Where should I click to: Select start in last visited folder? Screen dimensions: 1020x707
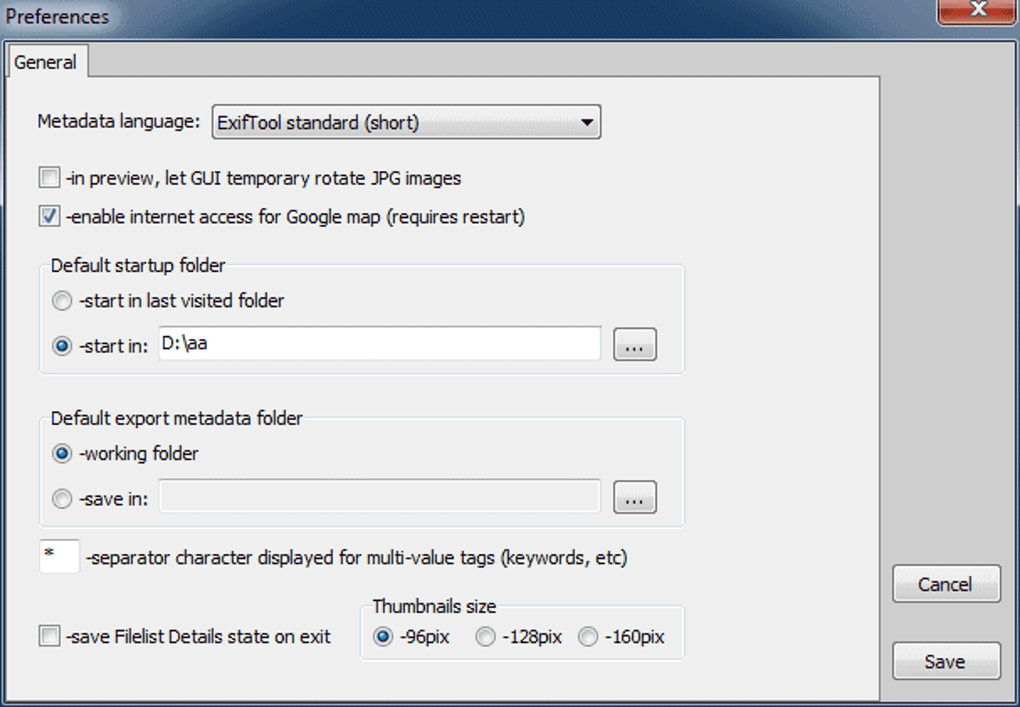[x=63, y=300]
